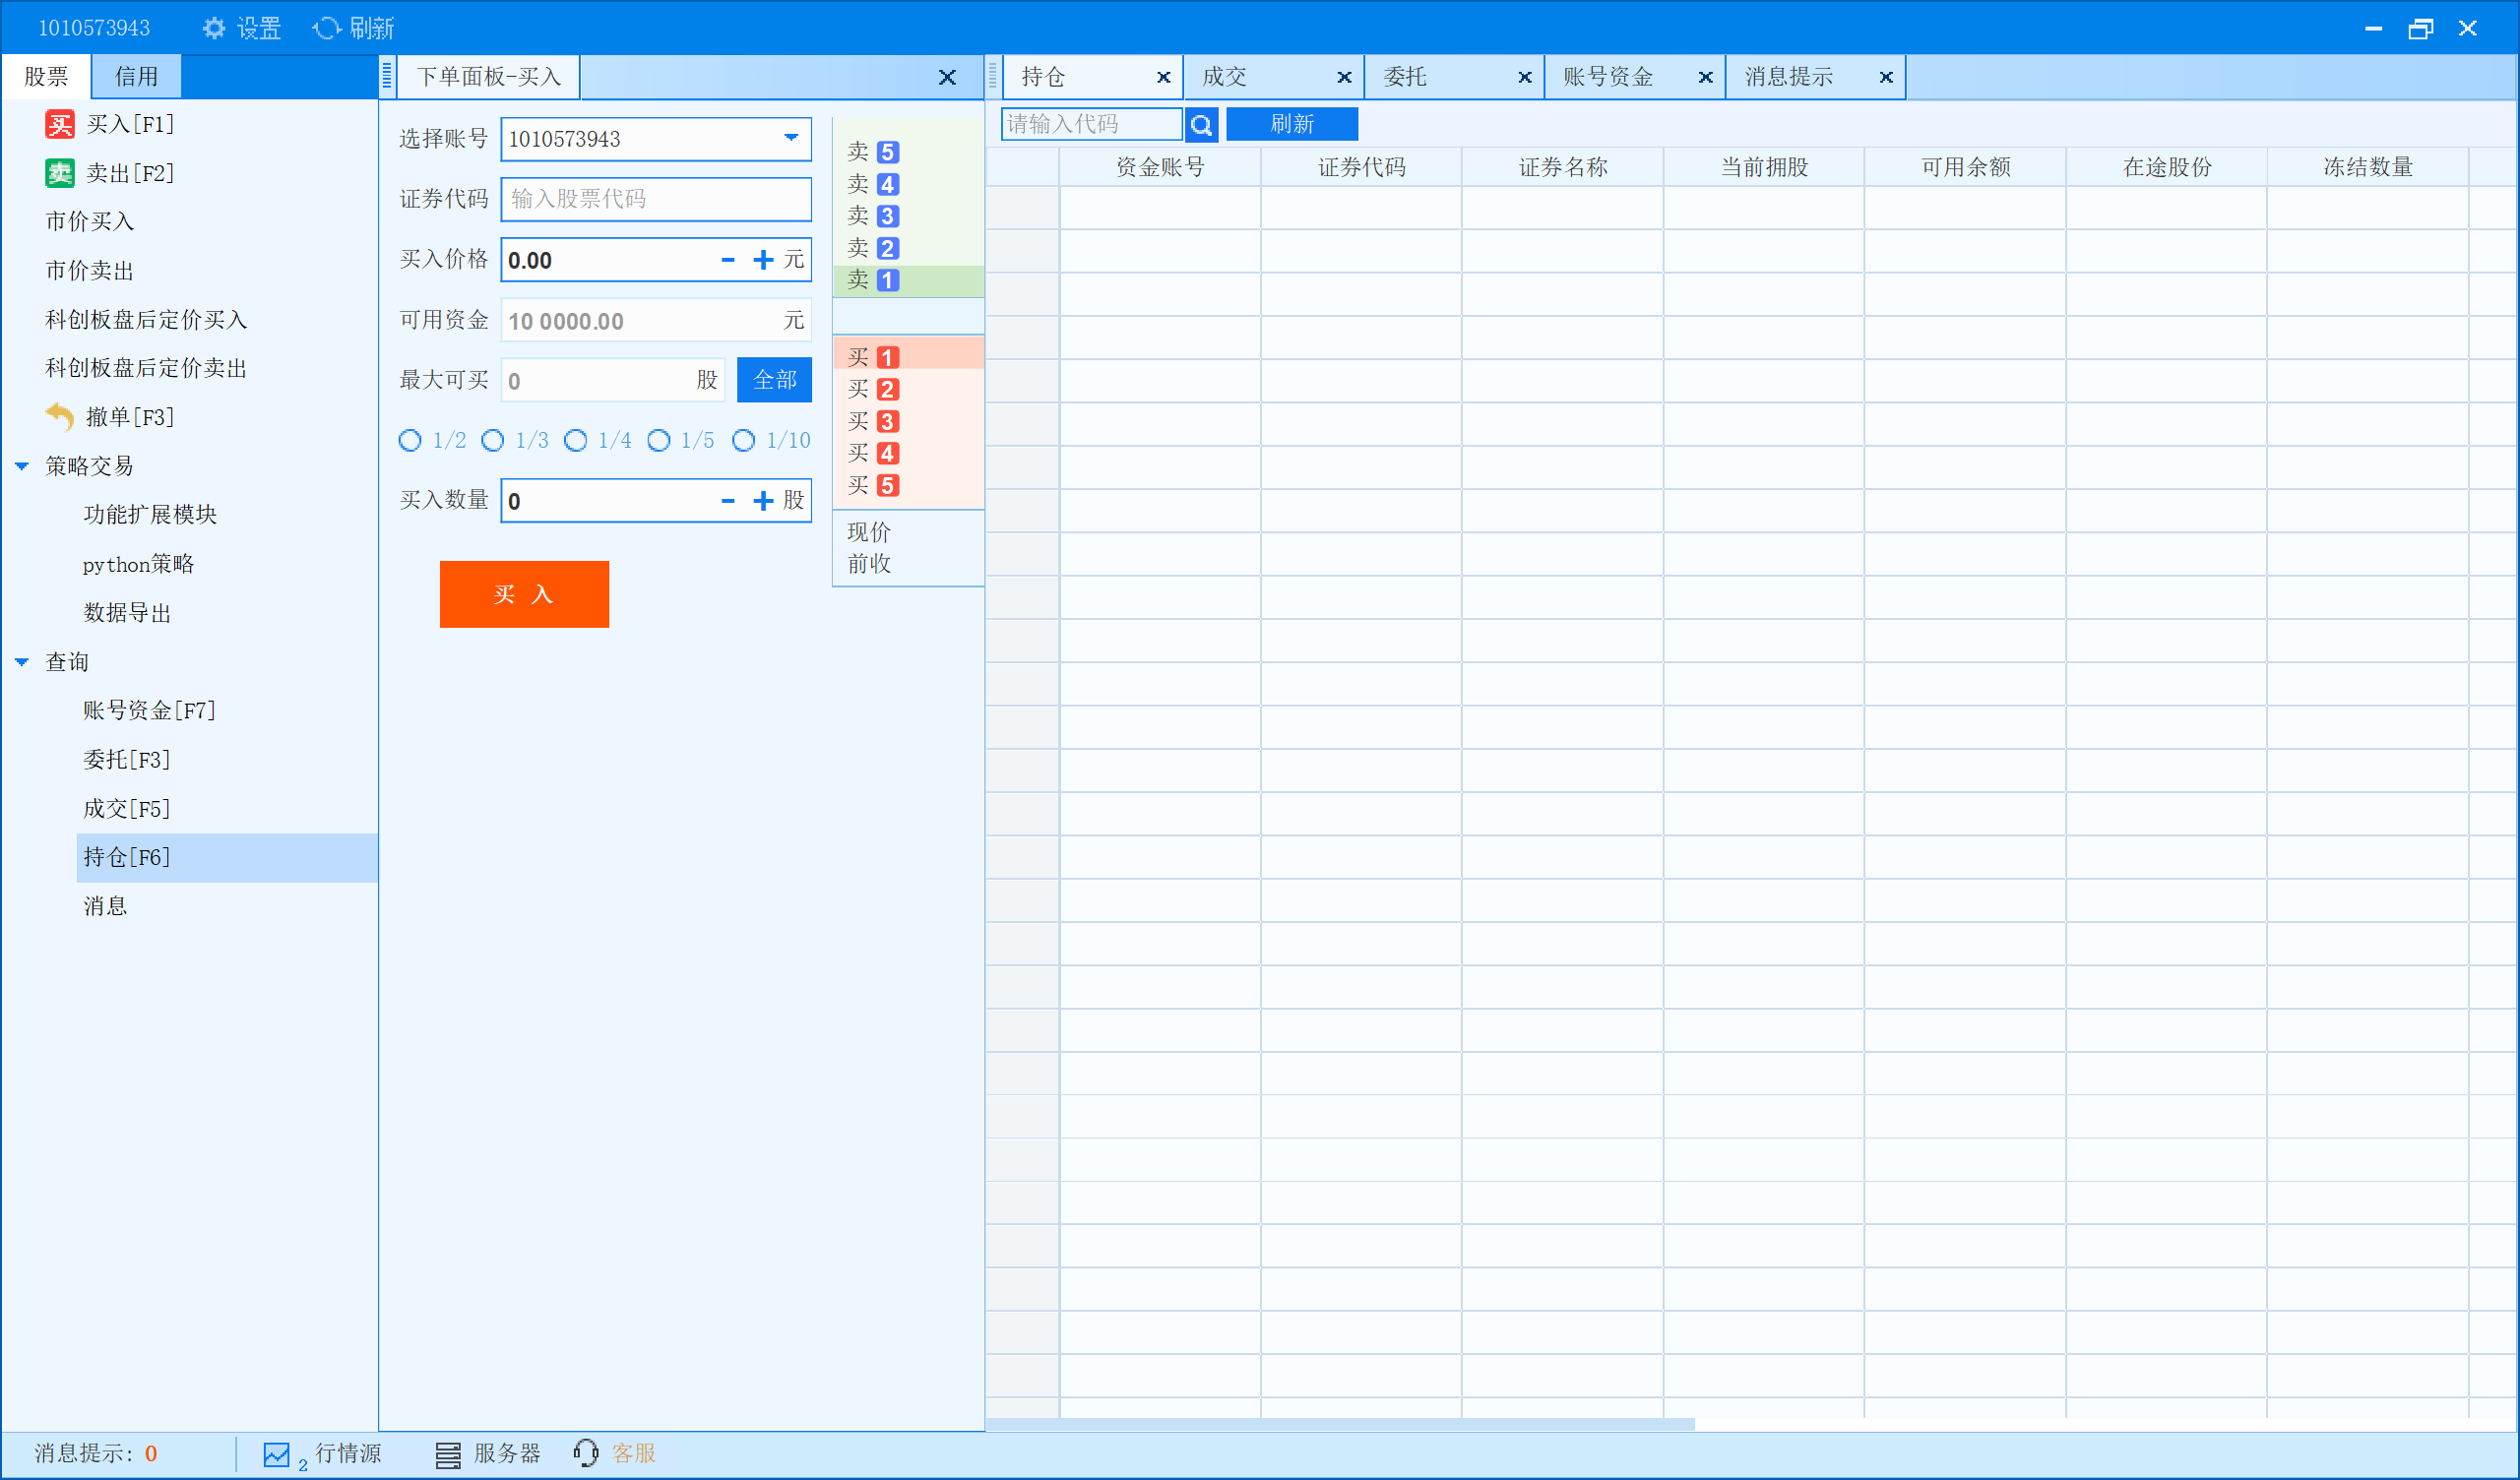
Task: Open 数据导出 item
Action: coord(127,612)
